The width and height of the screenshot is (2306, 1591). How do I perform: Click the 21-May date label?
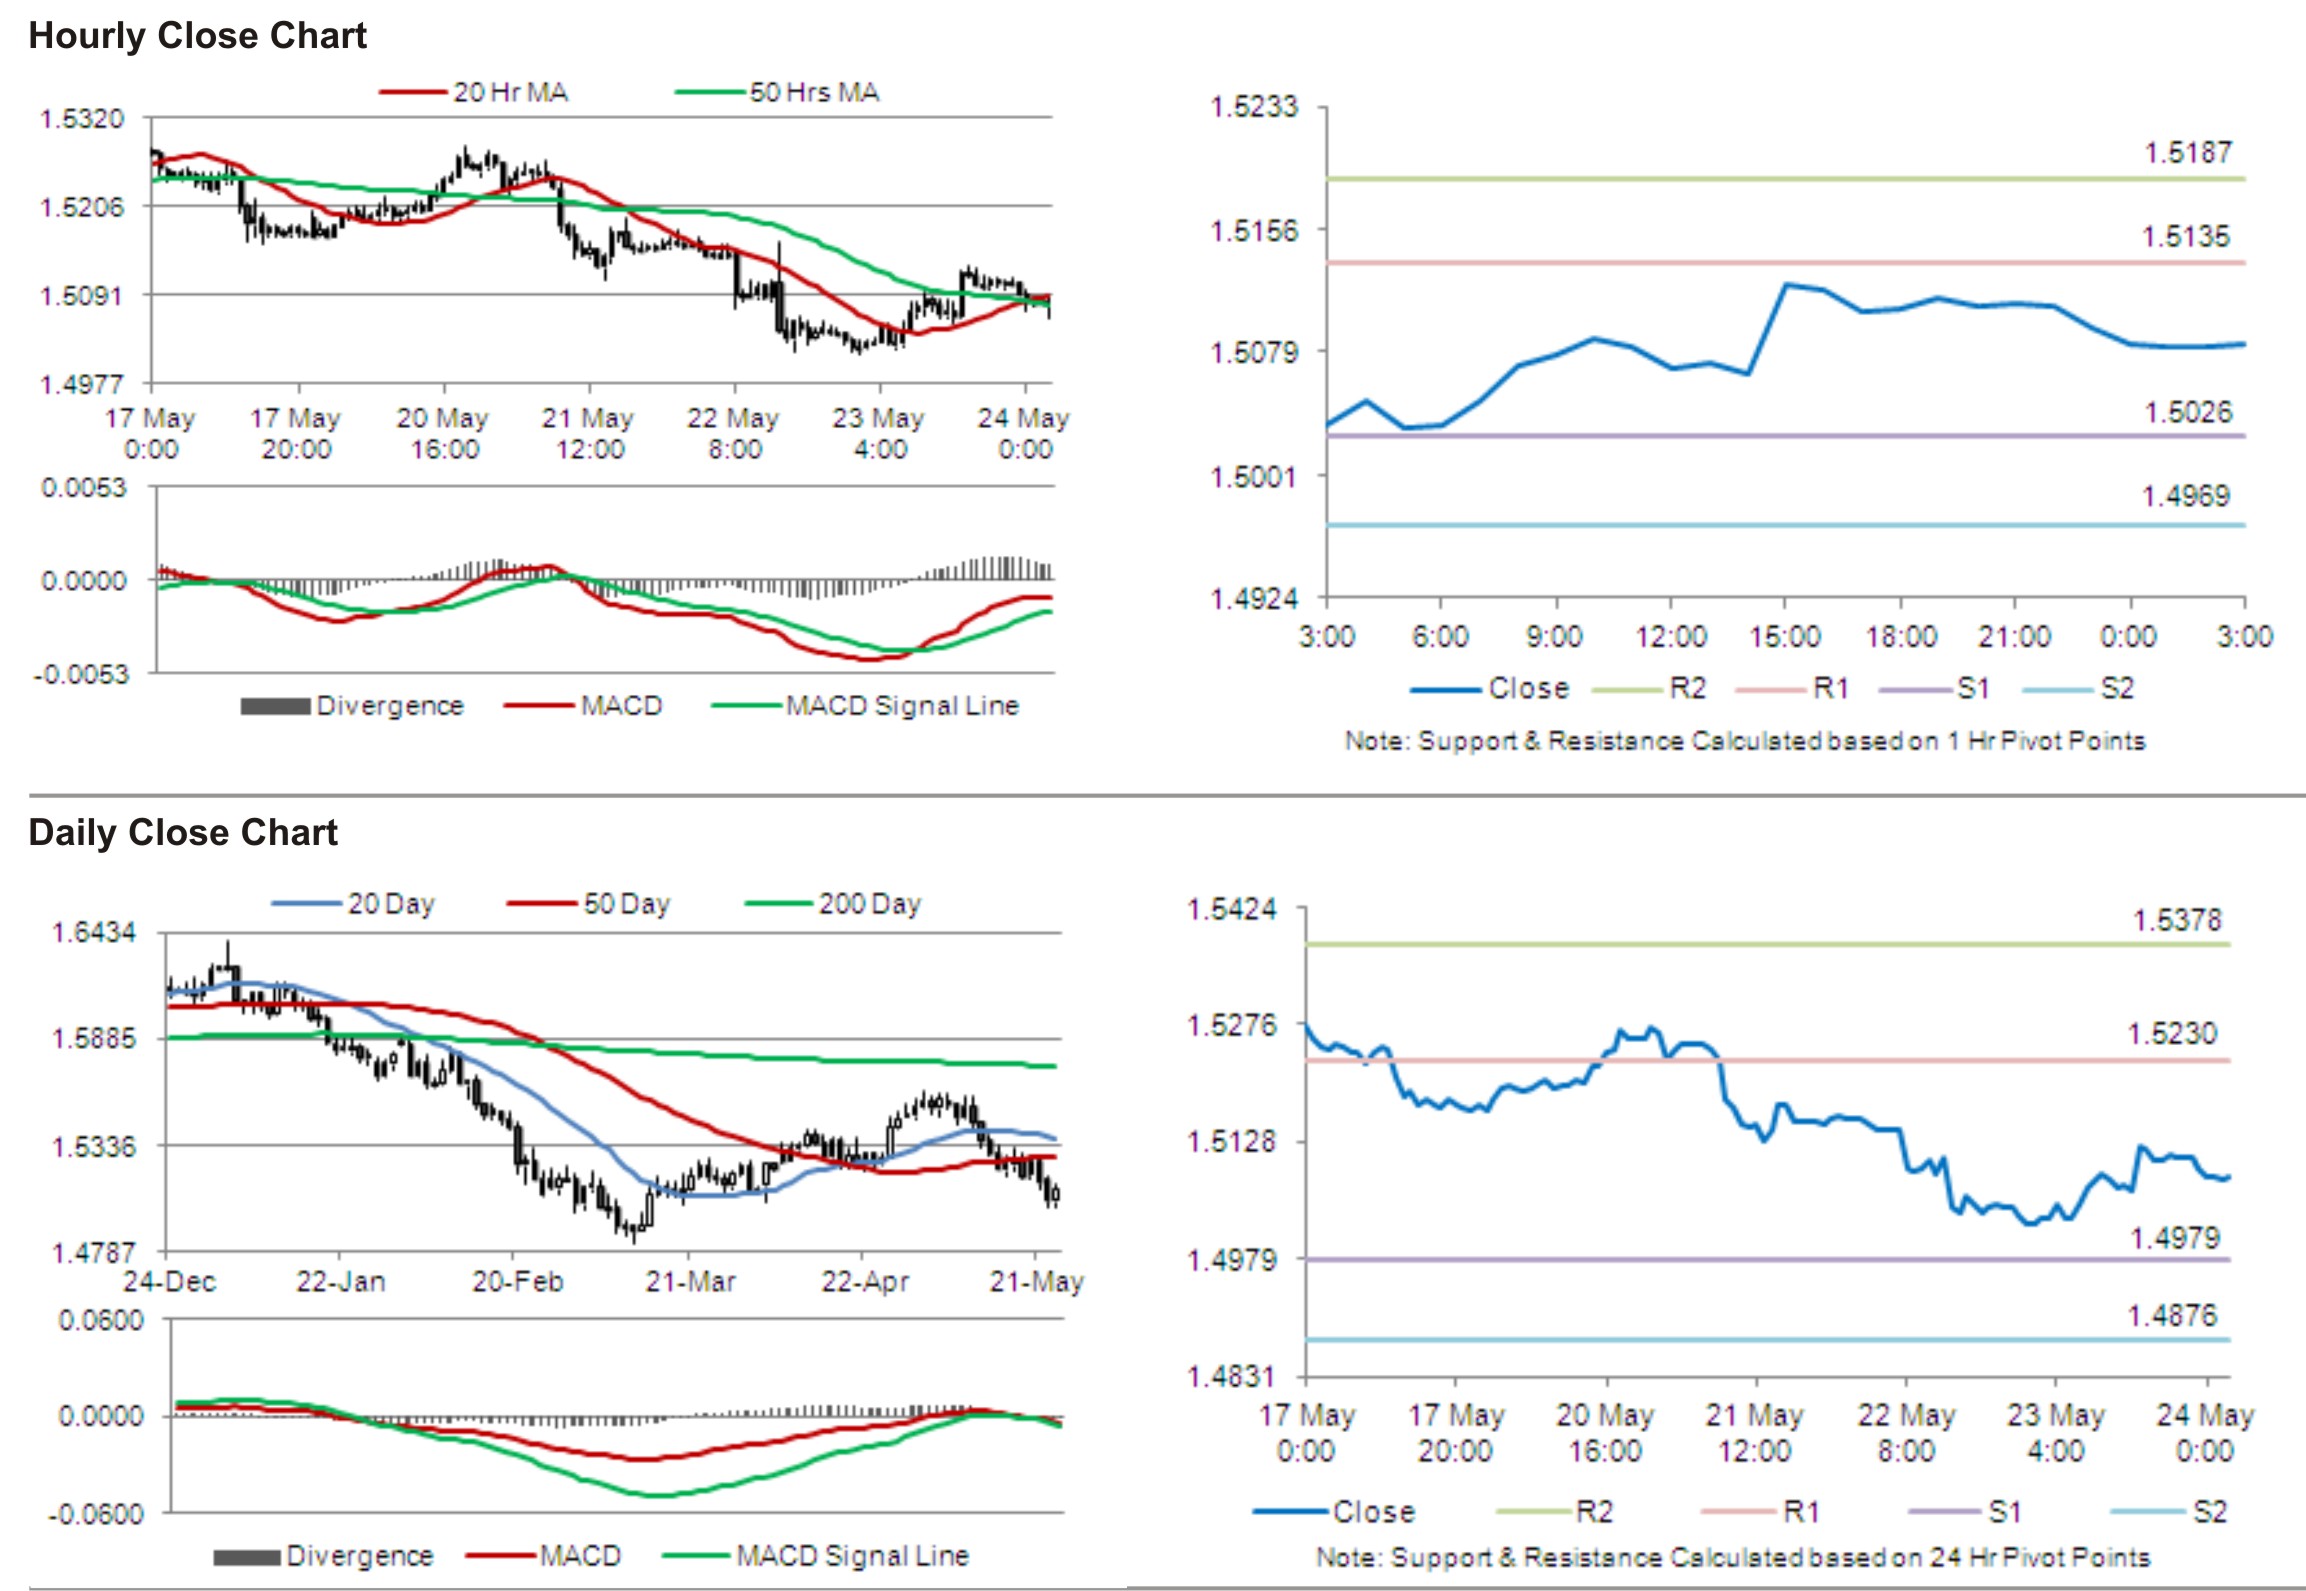[x=1037, y=1282]
